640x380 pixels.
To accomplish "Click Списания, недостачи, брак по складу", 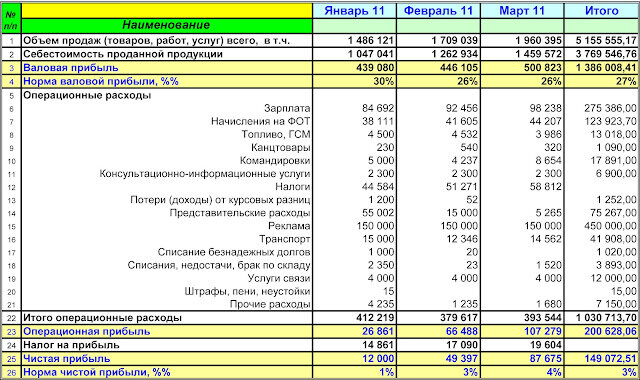I will click(x=219, y=265).
